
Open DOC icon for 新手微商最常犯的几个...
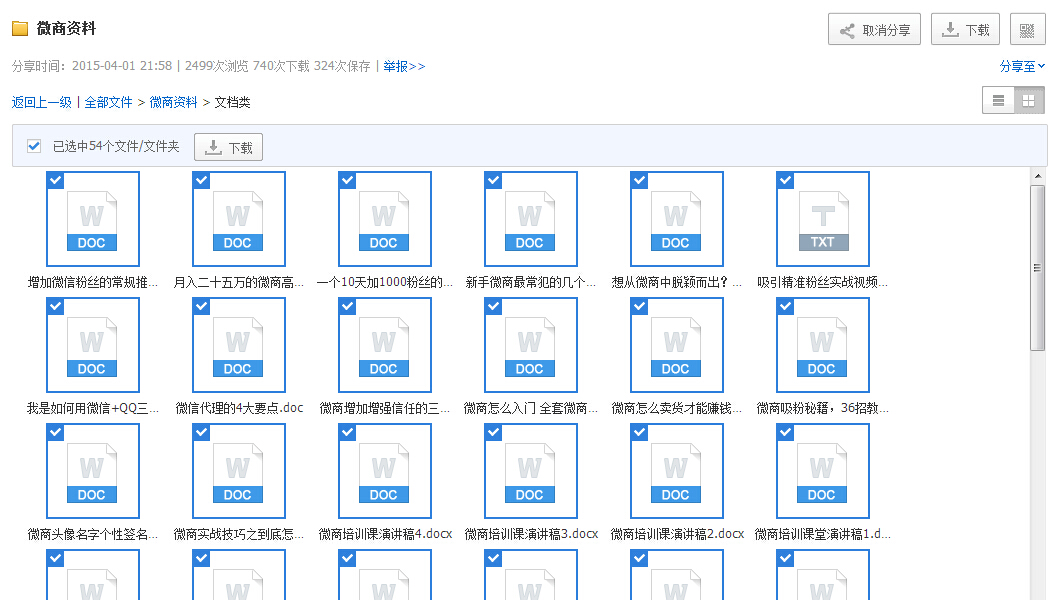click(530, 219)
